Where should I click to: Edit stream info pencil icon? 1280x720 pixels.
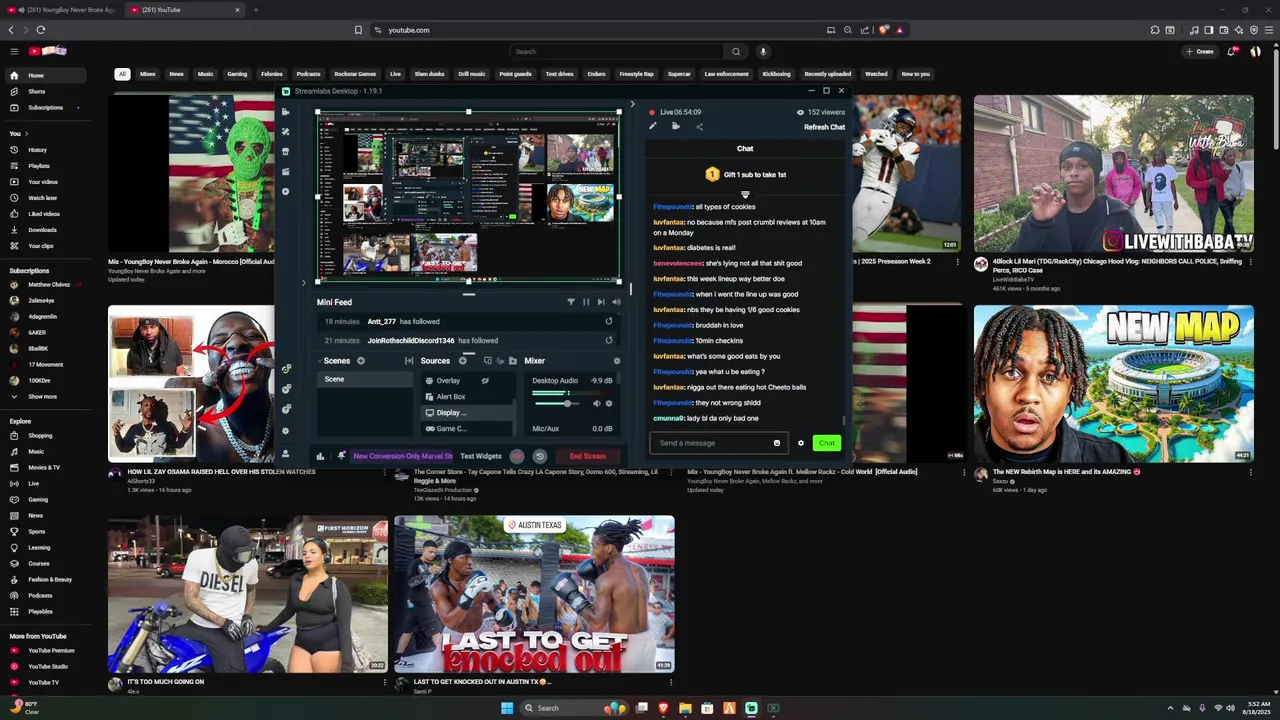coord(653,126)
